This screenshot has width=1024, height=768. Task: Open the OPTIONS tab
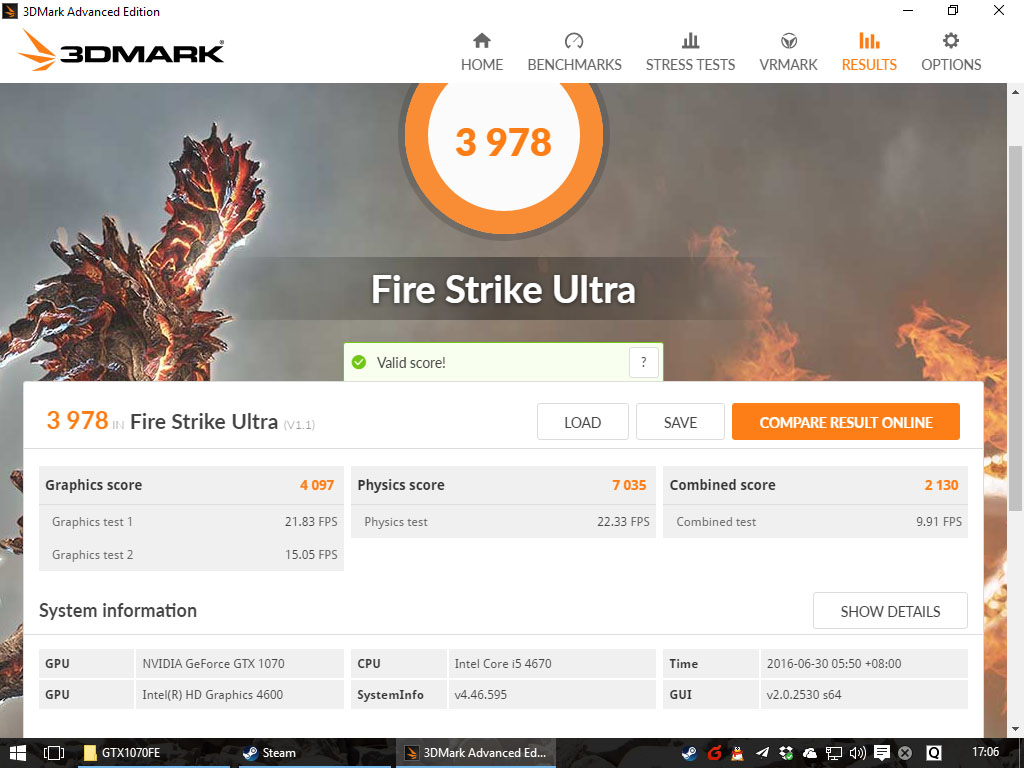[951, 52]
